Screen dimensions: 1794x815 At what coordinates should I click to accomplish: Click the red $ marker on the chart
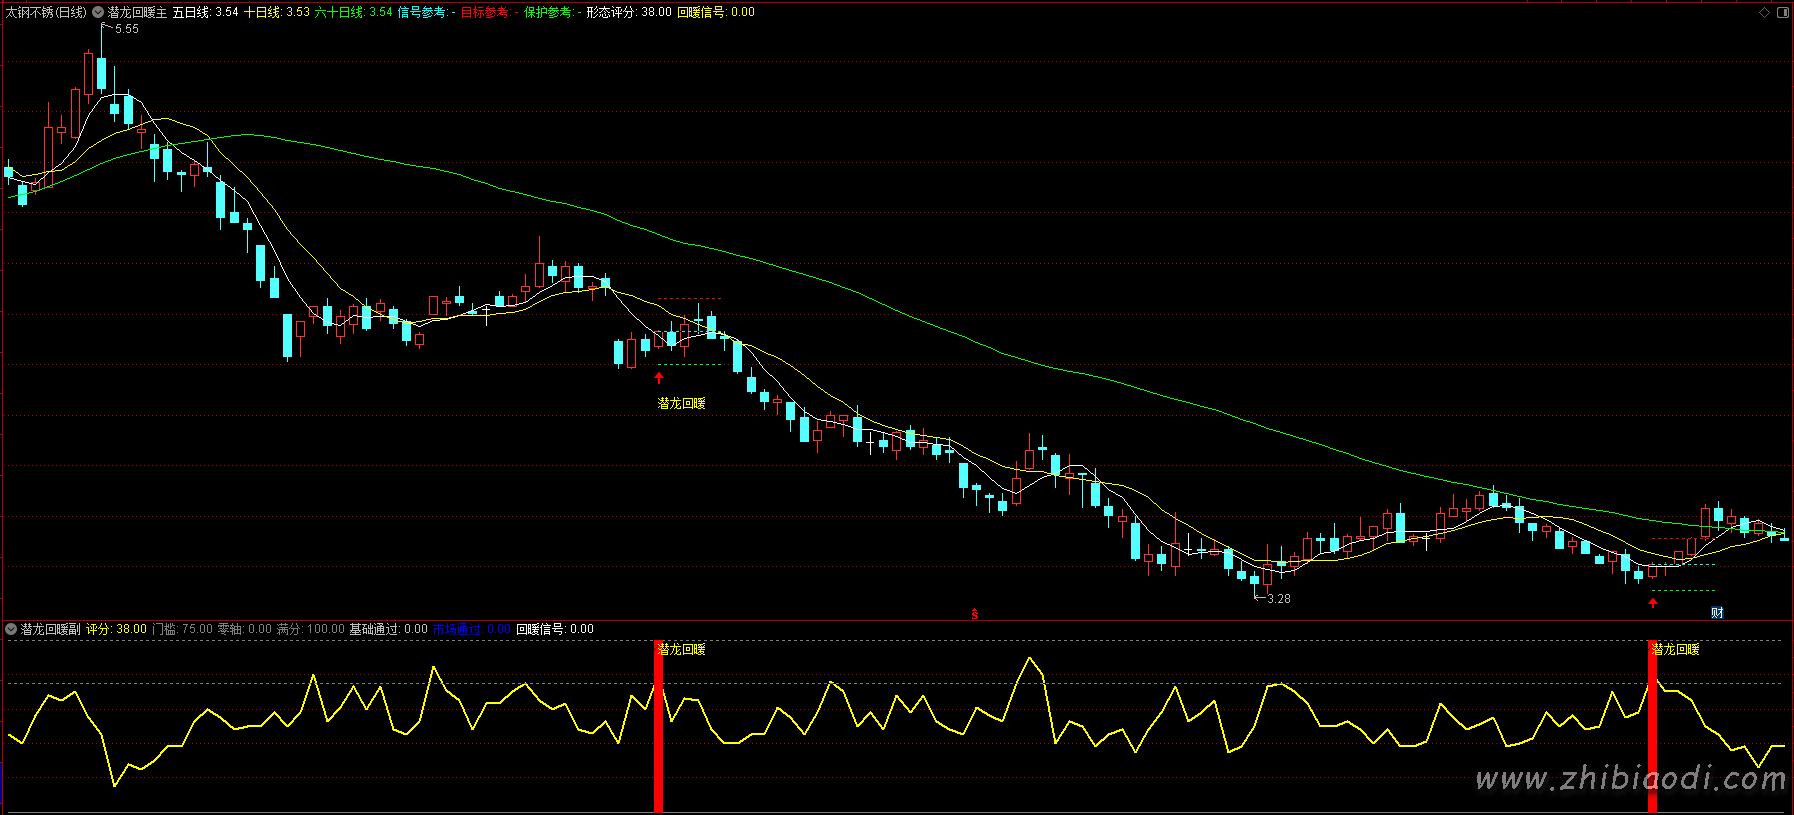pyautogui.click(x=975, y=614)
